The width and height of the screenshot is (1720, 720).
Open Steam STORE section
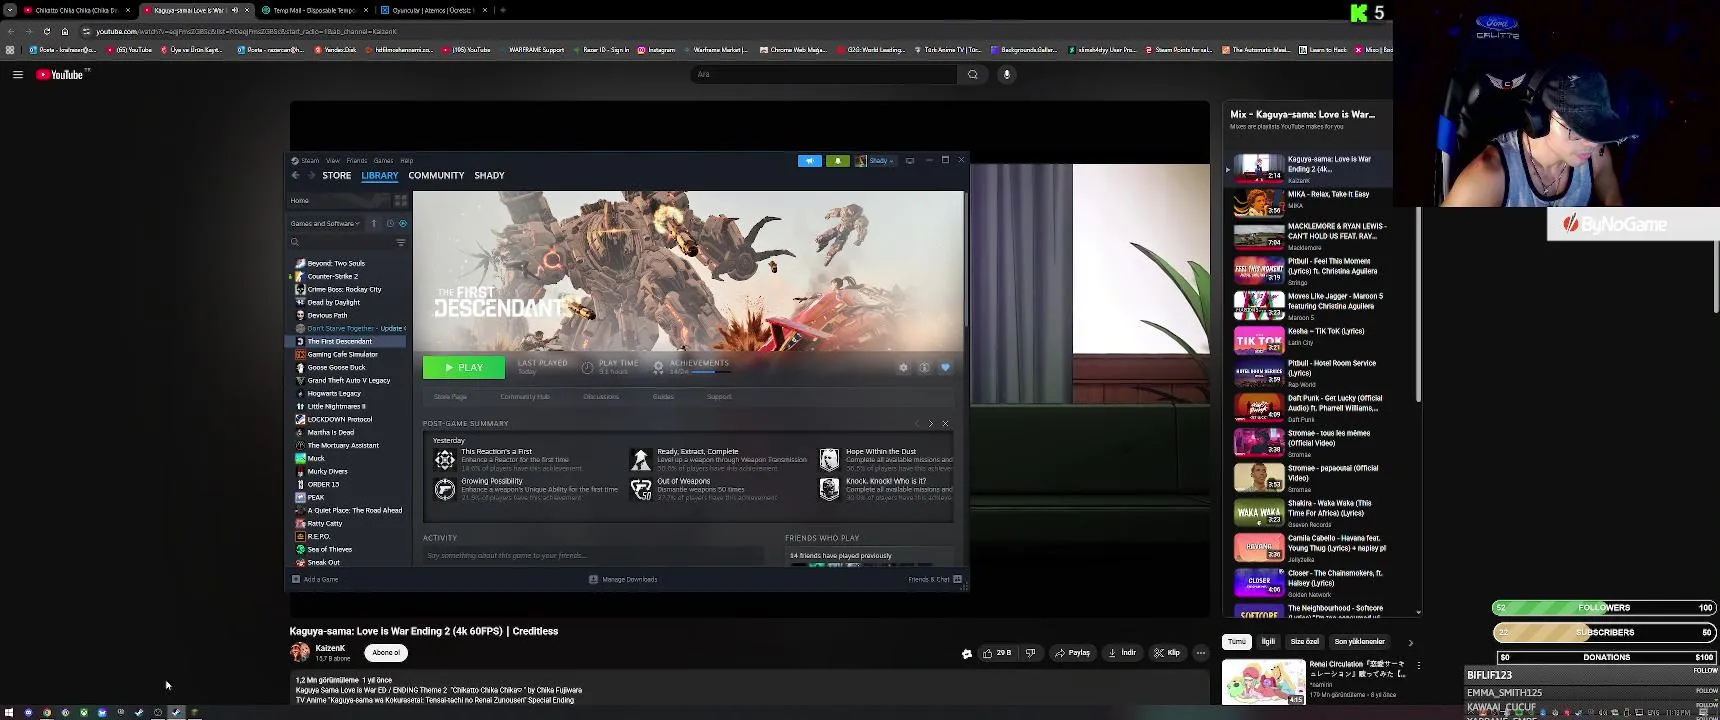[337, 175]
